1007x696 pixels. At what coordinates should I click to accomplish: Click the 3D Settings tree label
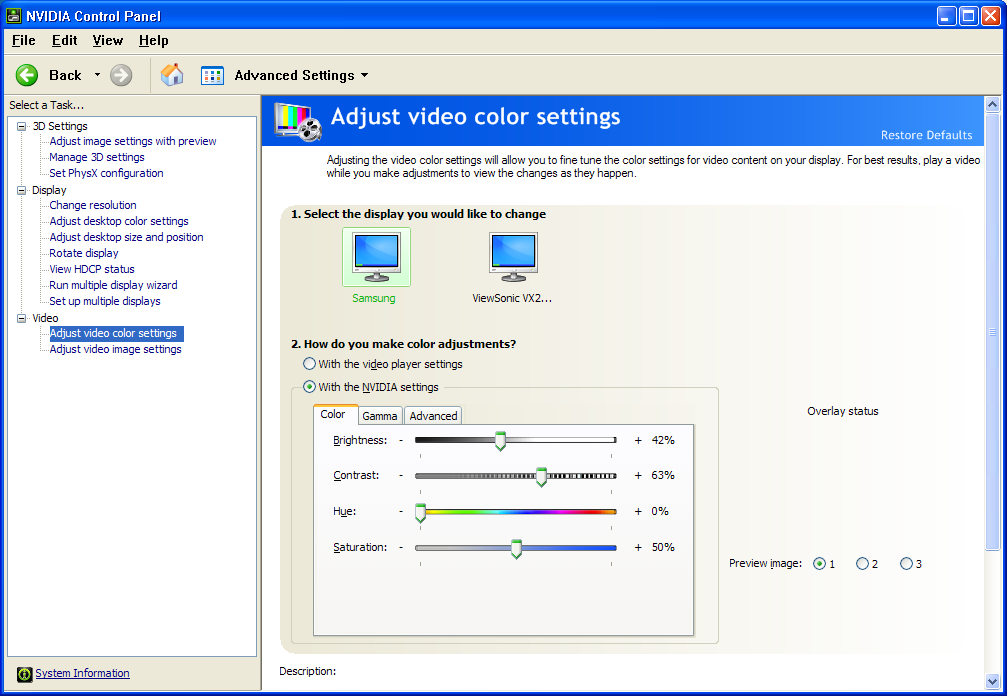click(x=60, y=126)
